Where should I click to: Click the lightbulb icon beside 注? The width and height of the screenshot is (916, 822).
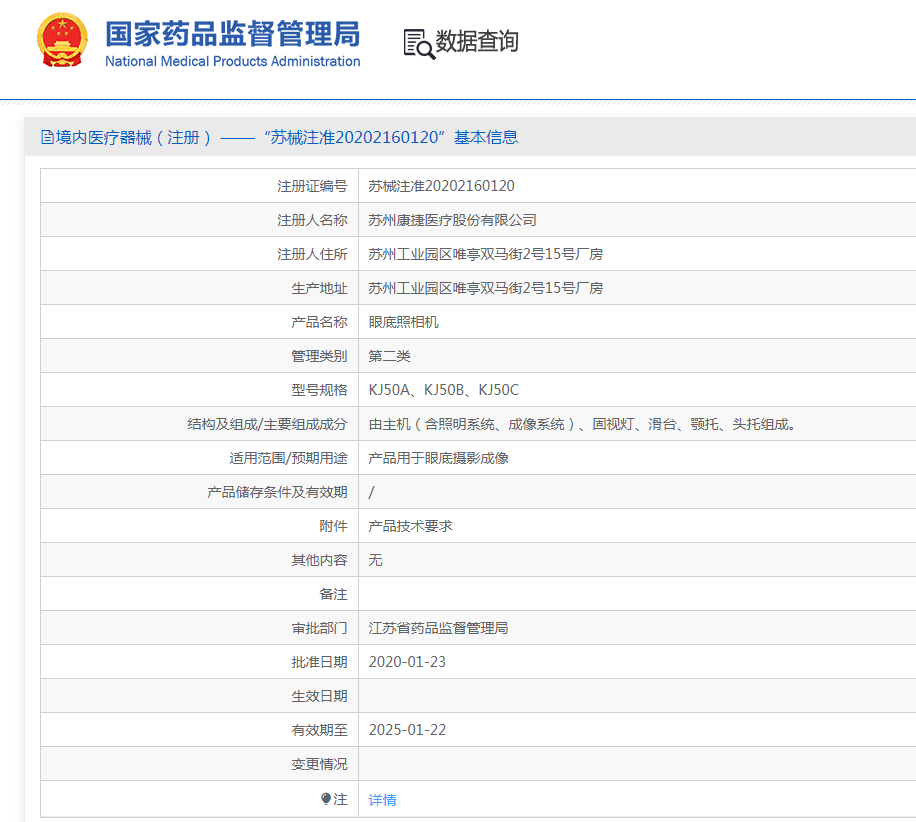pos(326,799)
